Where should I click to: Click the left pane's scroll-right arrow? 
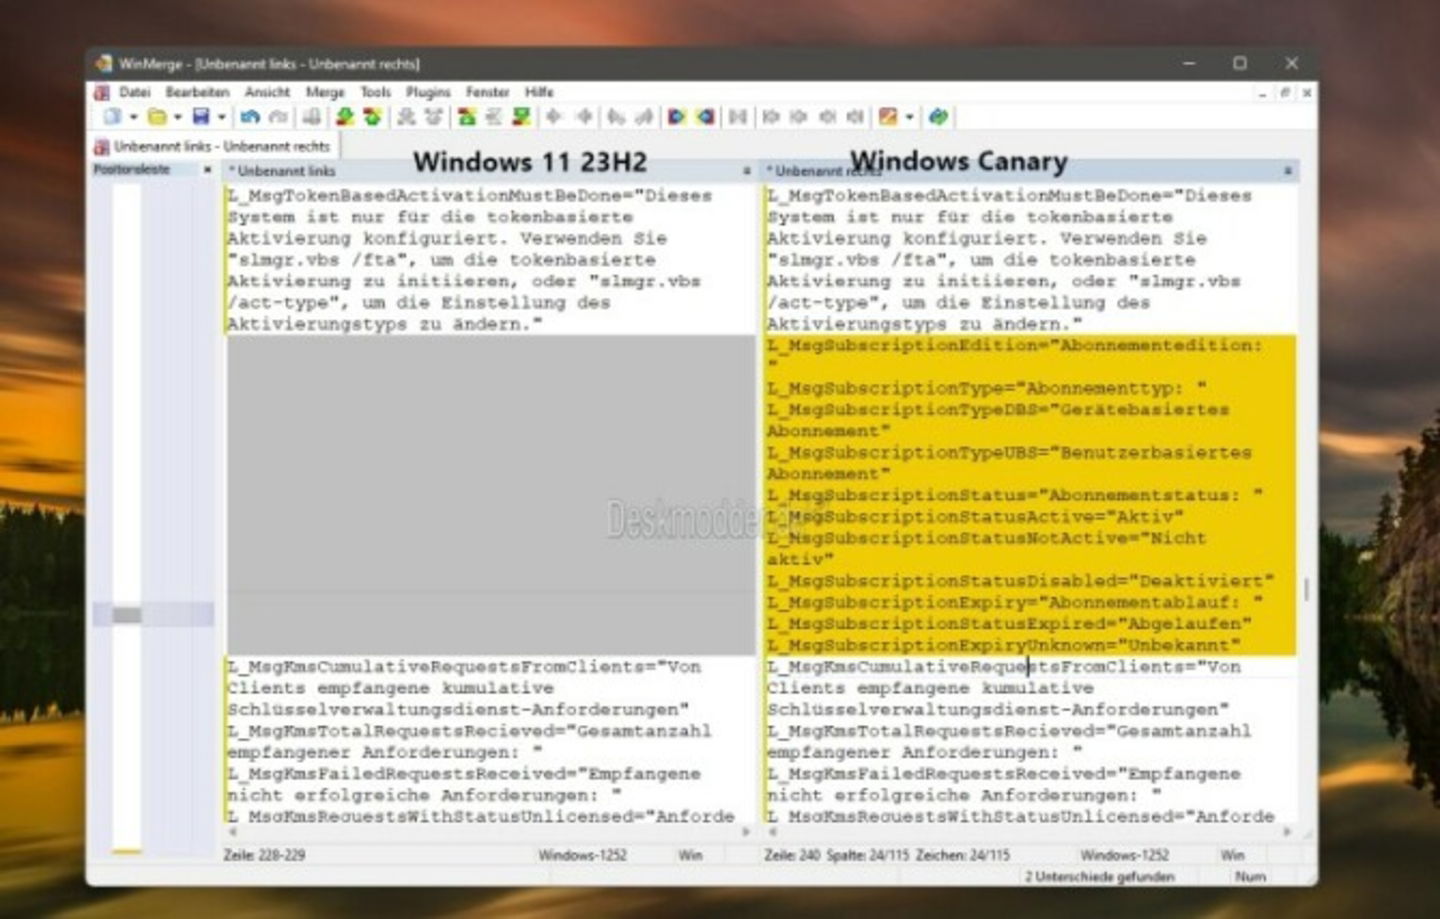click(746, 832)
